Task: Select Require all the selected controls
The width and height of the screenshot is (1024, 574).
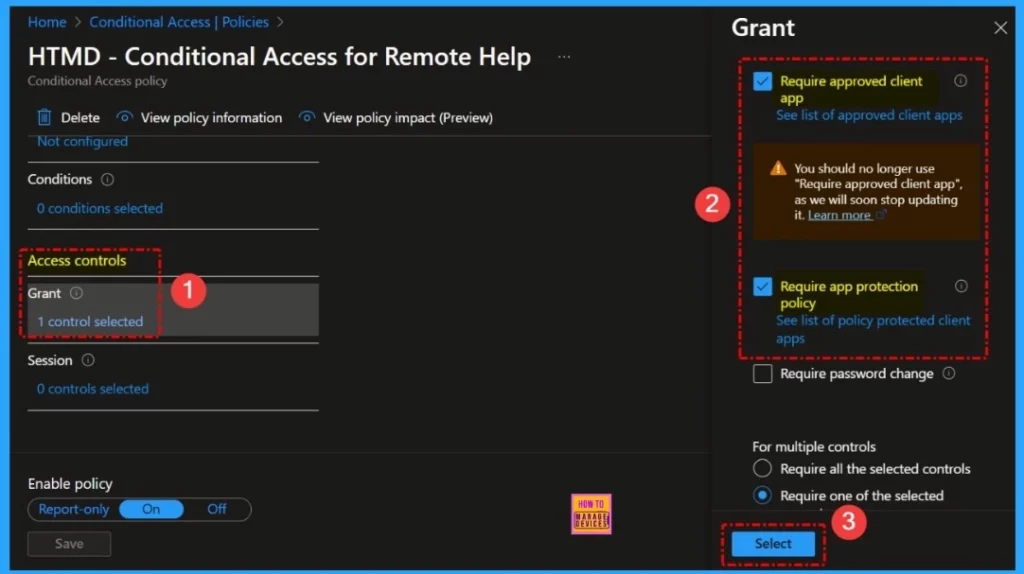Action: (762, 469)
